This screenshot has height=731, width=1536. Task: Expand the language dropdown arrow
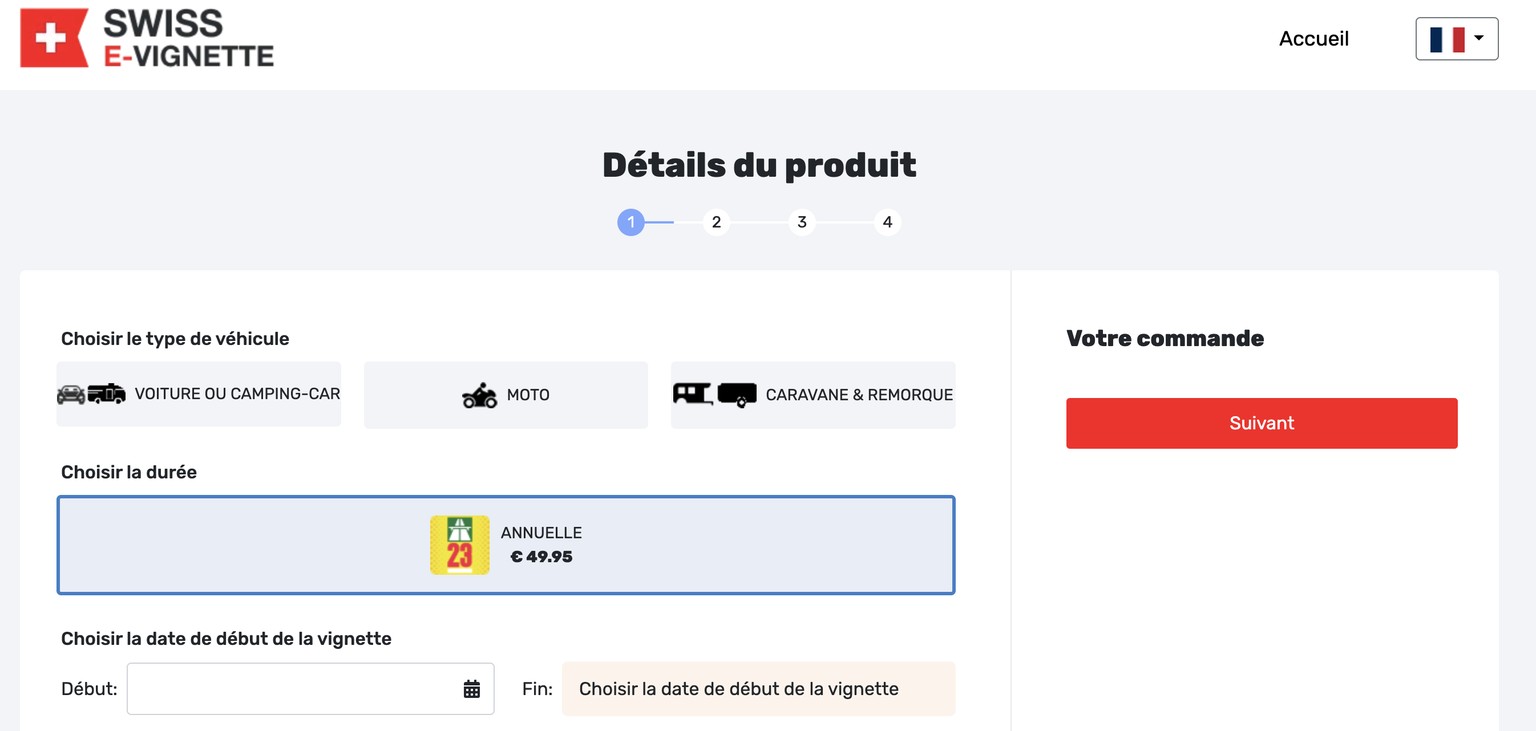pos(1479,39)
